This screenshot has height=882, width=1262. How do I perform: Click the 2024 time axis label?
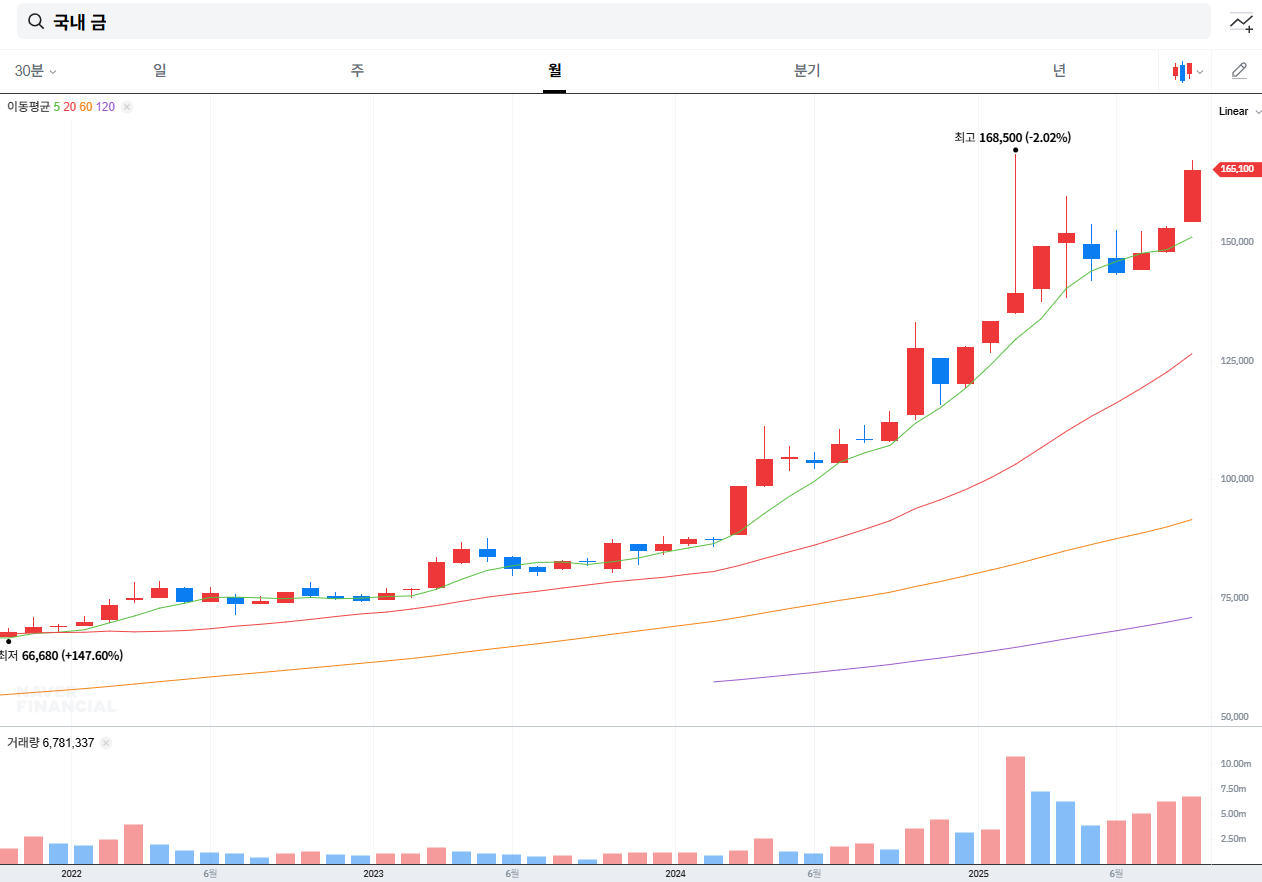pos(675,873)
